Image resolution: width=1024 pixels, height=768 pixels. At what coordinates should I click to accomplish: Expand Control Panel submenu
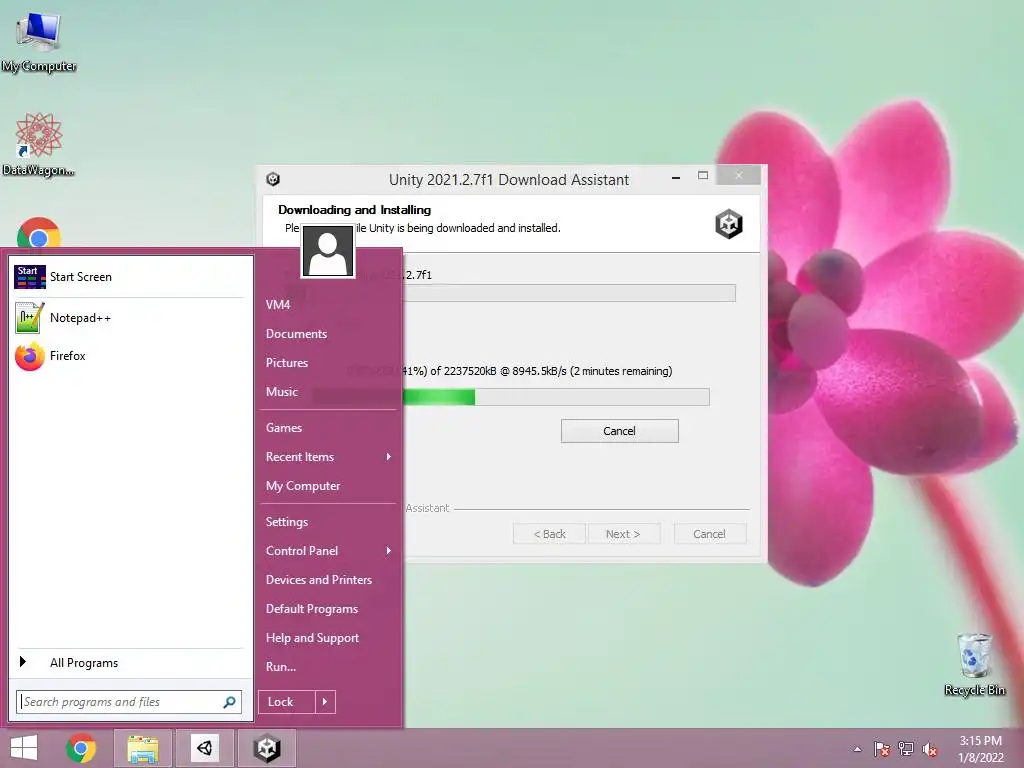pos(328,551)
